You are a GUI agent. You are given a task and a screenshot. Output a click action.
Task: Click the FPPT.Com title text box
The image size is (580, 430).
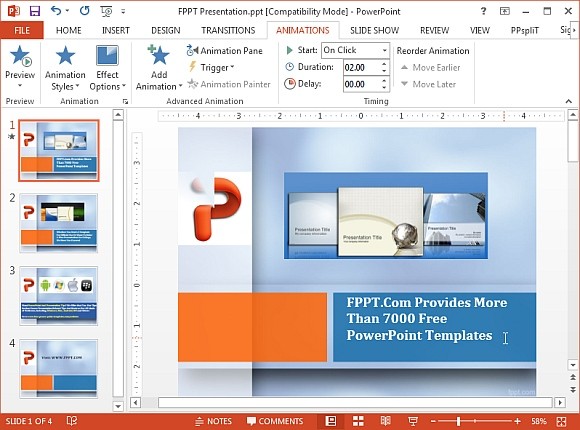(434, 327)
